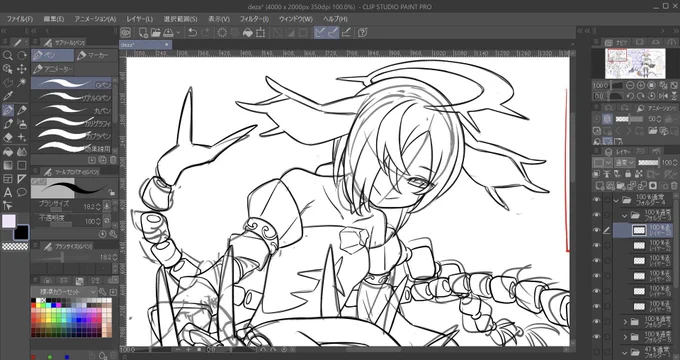
Task: Open the ファイル(F) menu
Action: click(x=20, y=19)
